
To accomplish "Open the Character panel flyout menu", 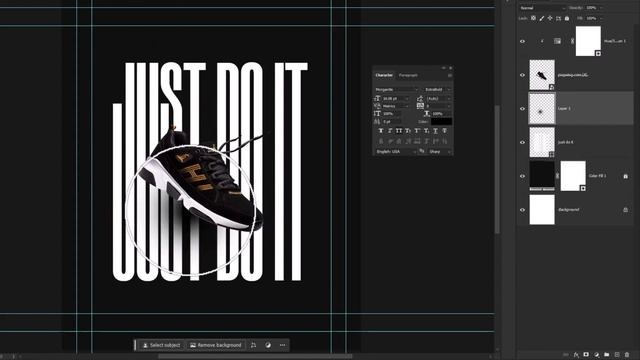I will tap(449, 76).
